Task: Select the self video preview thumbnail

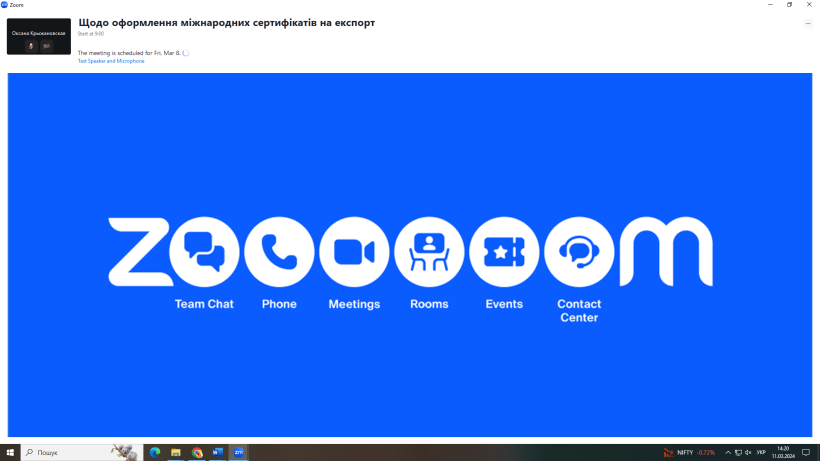Action: (x=39, y=37)
